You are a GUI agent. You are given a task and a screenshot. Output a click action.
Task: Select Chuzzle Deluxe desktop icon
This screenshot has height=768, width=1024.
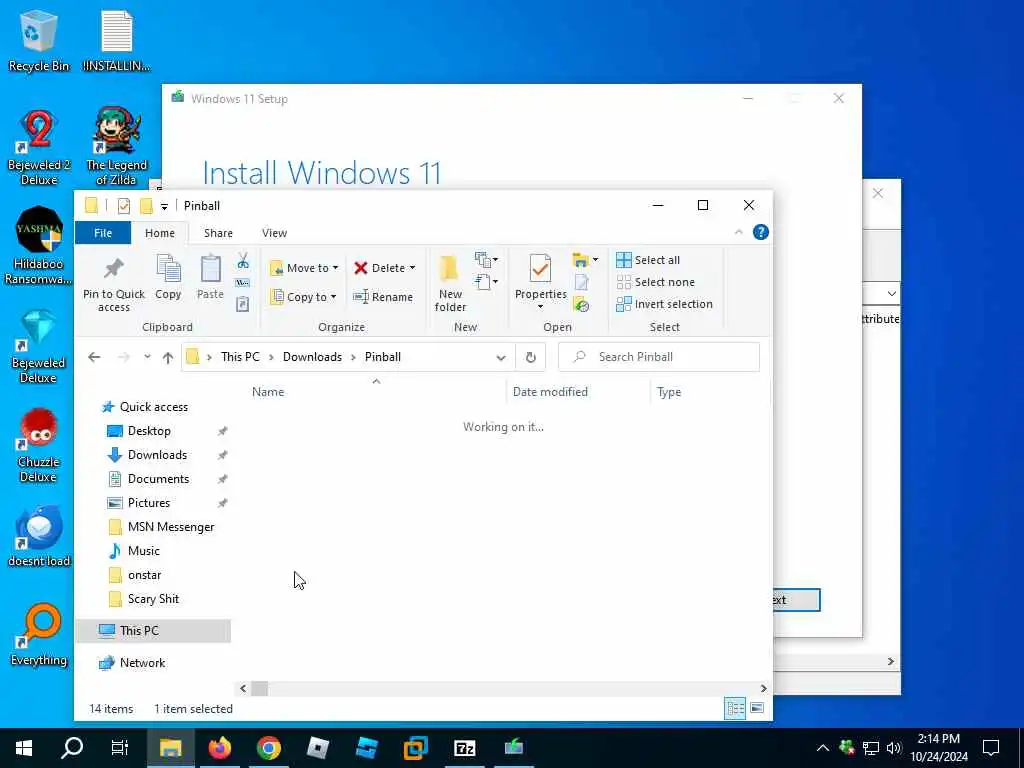tap(39, 445)
